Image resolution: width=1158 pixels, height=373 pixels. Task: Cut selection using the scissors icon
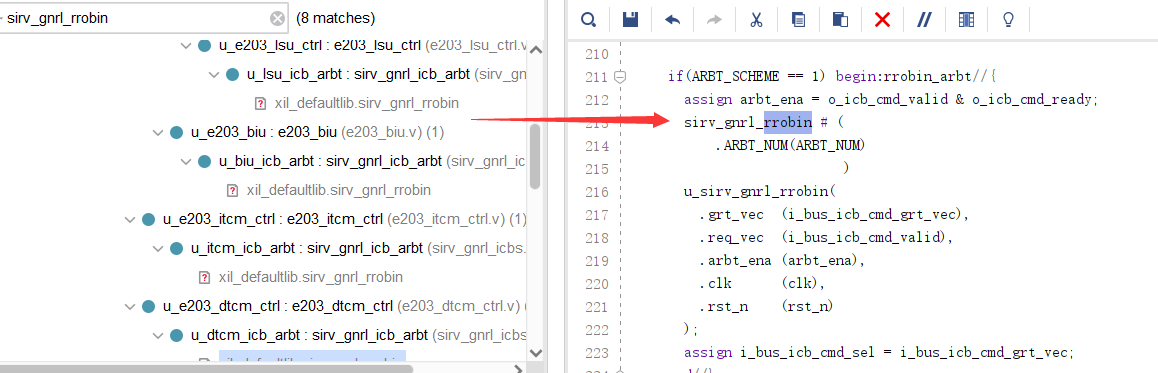(x=756, y=20)
